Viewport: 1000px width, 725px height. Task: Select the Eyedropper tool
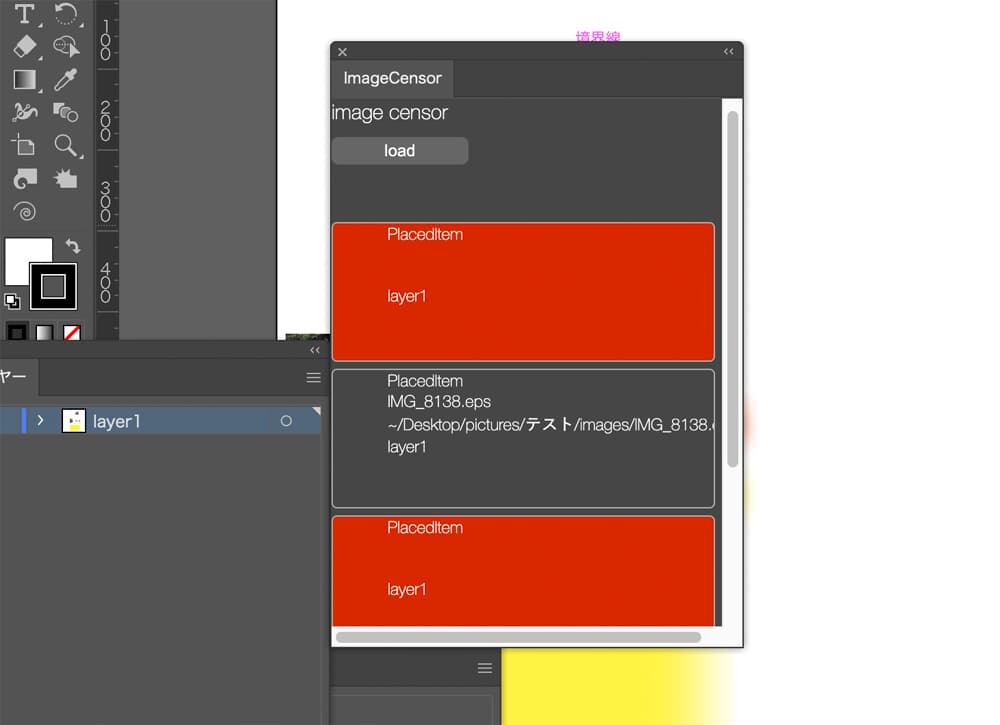pos(66,79)
